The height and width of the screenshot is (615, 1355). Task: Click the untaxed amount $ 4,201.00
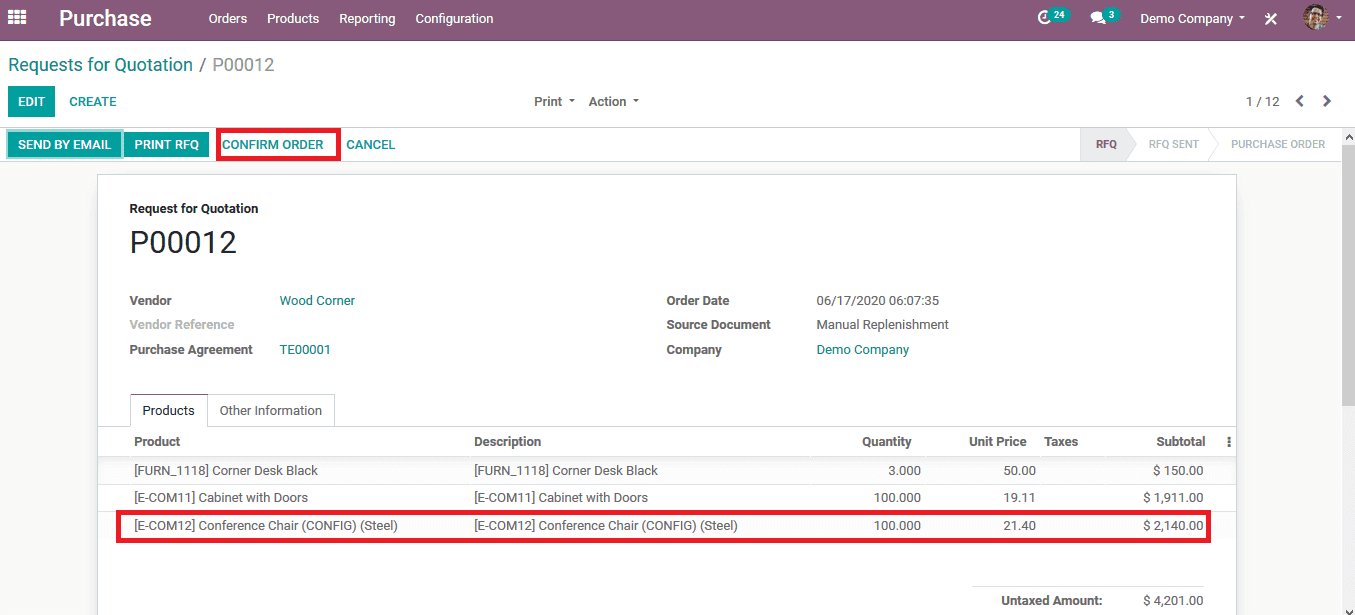click(1173, 601)
